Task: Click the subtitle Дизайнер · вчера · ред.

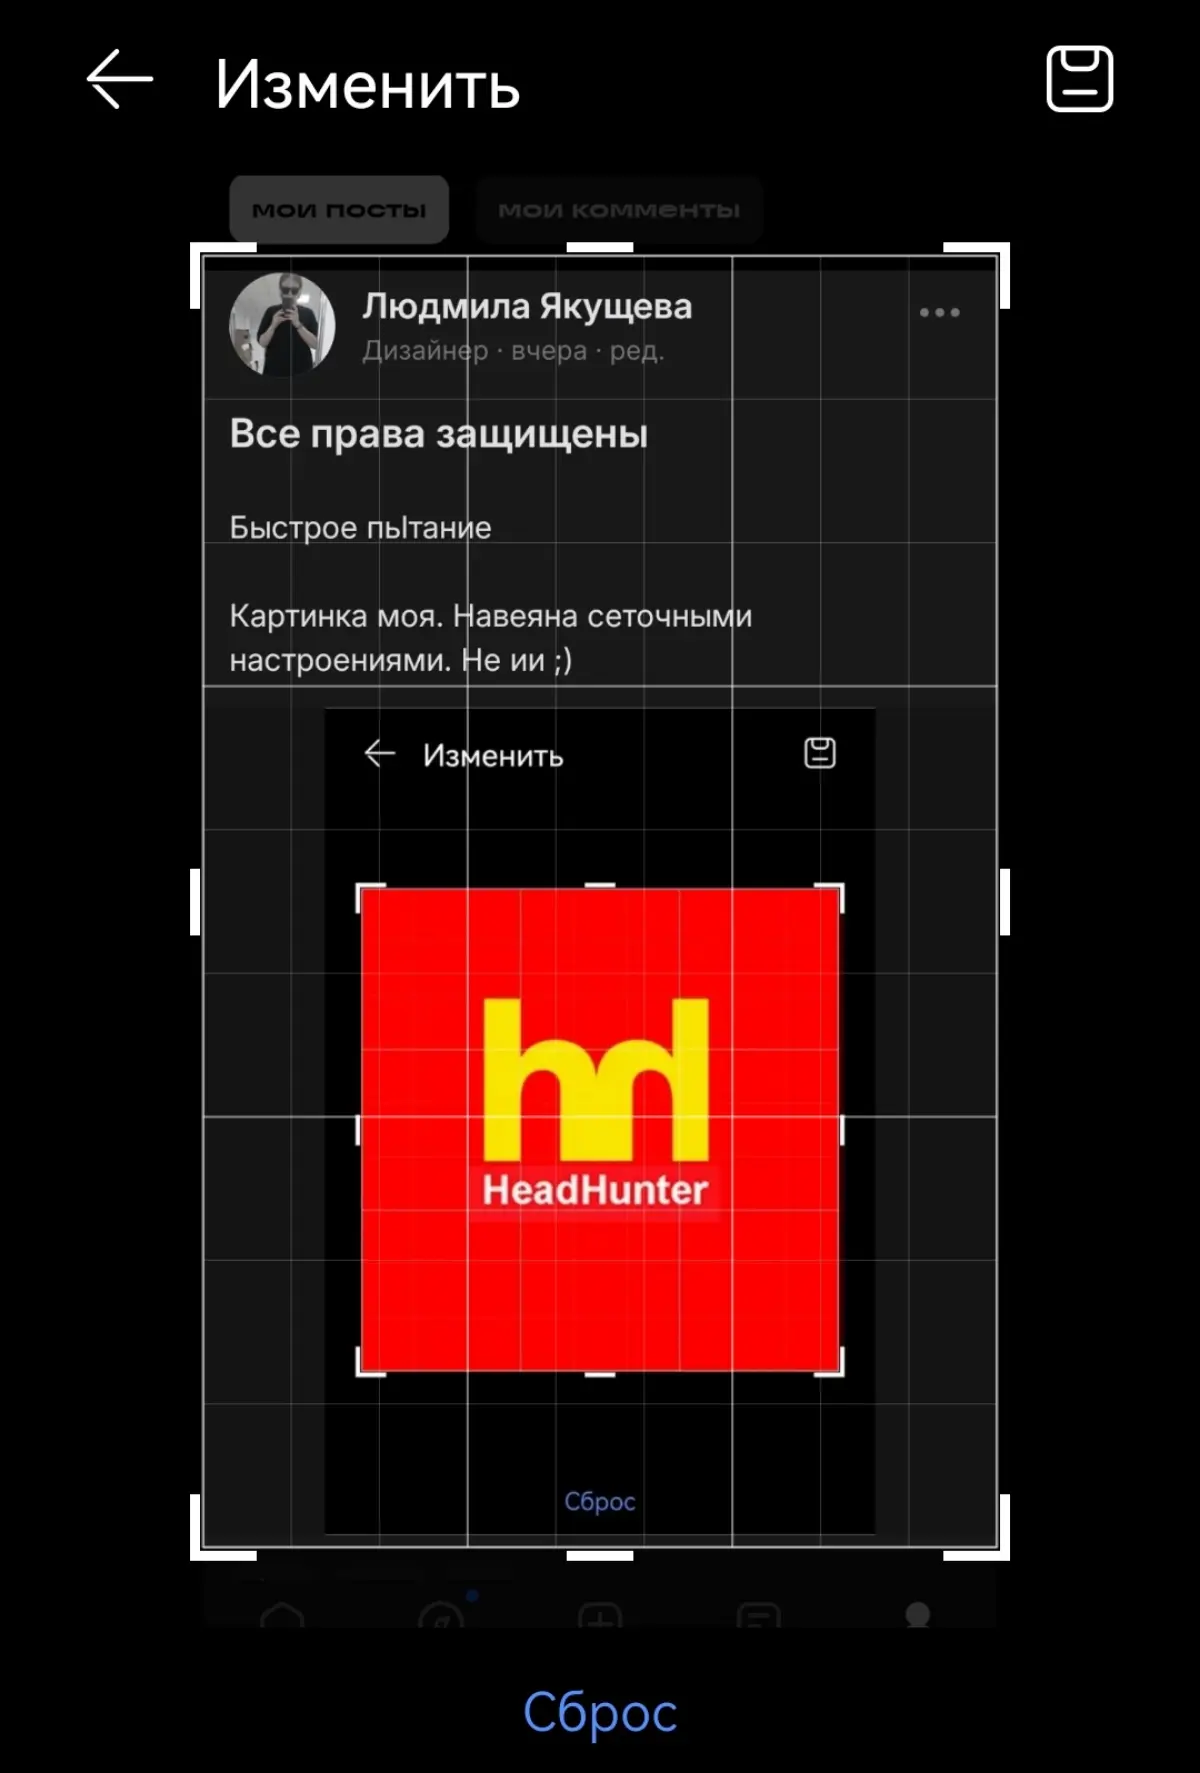Action: click(x=513, y=351)
